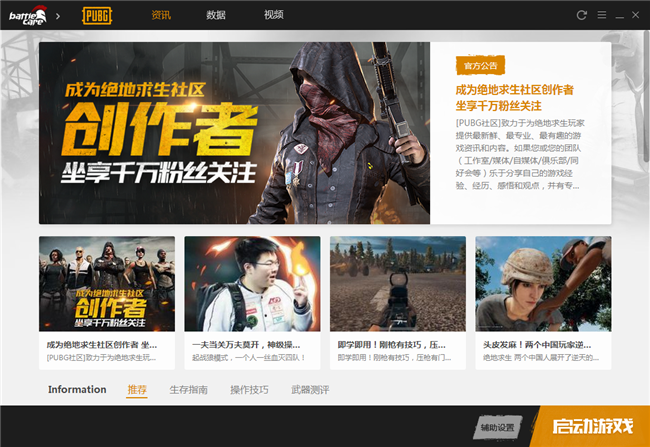
Task: Click the 官方公告 orange tag
Action: 480,65
